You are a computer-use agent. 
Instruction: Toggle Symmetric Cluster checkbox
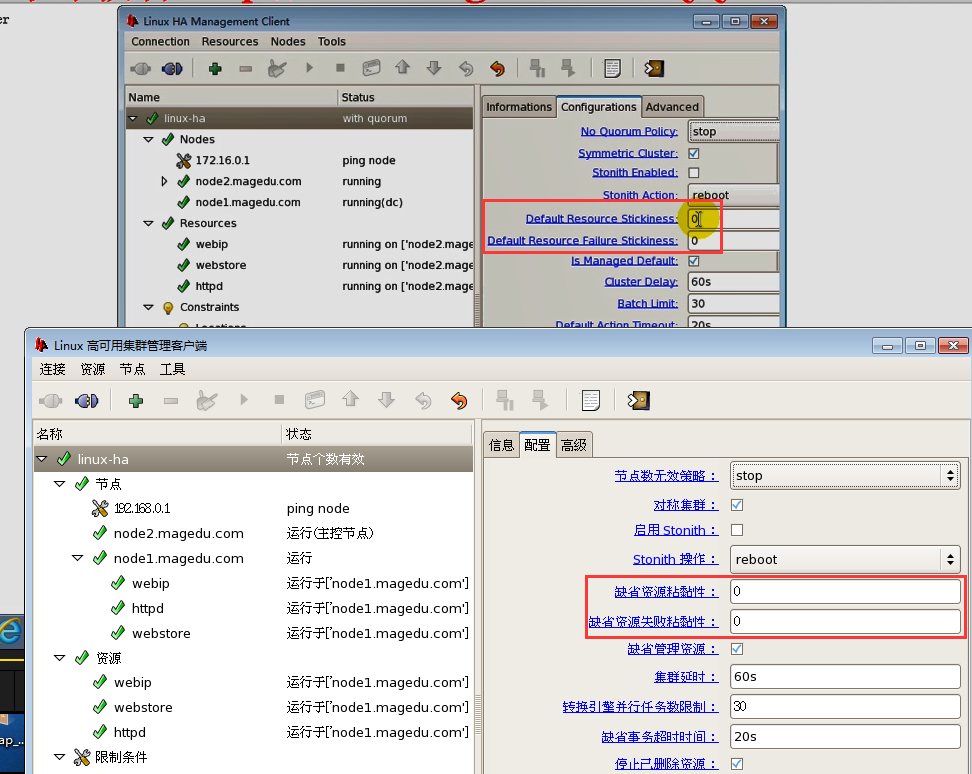coord(694,153)
